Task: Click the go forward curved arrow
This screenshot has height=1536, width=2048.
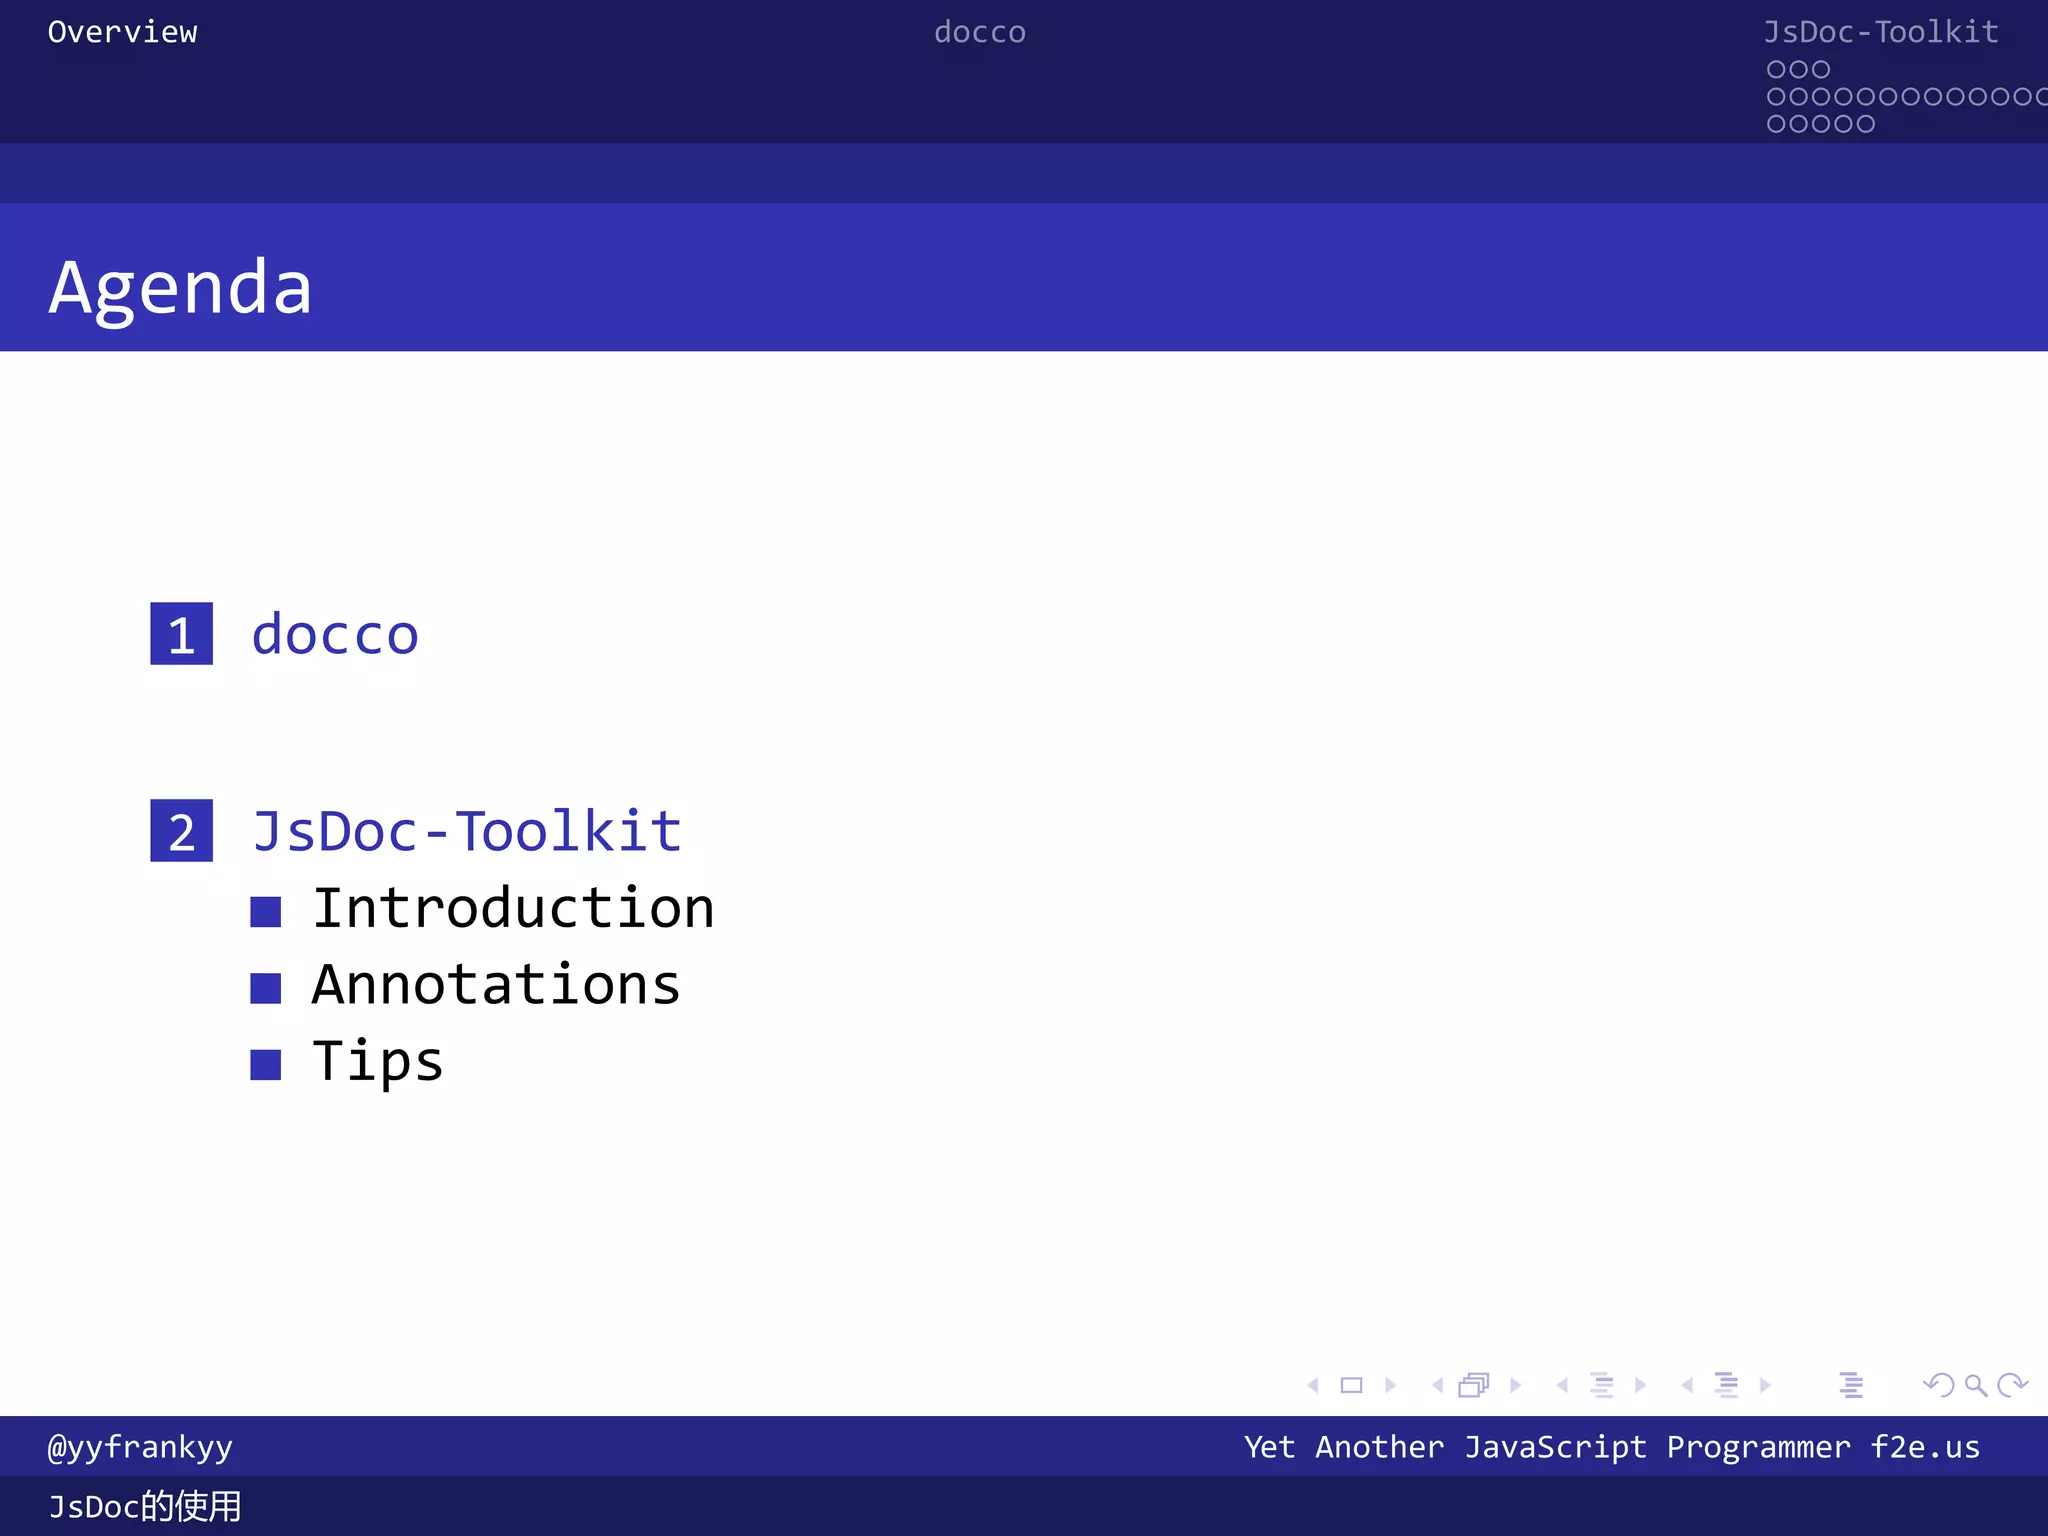Action: (2012, 1385)
